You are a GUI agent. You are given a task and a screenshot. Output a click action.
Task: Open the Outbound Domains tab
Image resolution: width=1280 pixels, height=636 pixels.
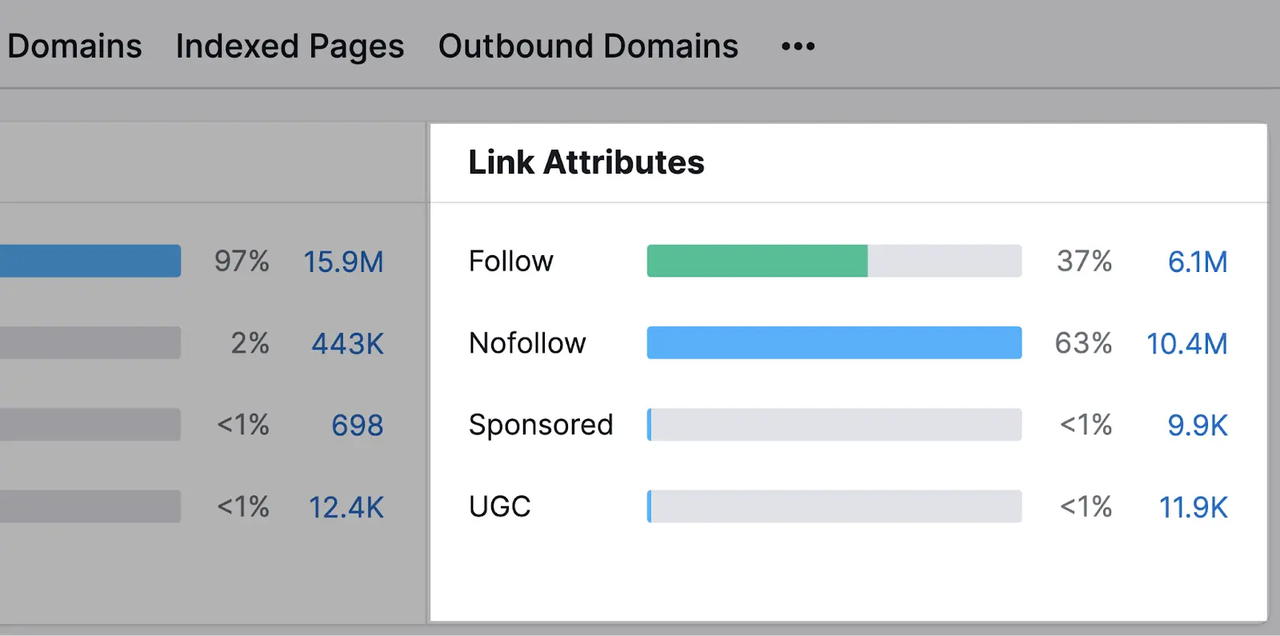(588, 47)
